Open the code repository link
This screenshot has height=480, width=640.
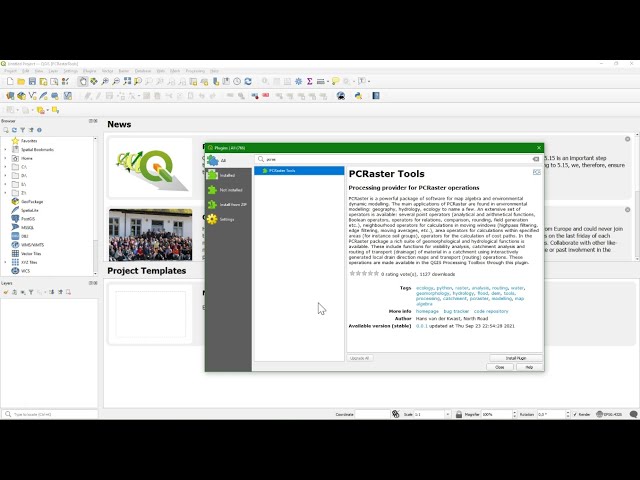(491, 311)
